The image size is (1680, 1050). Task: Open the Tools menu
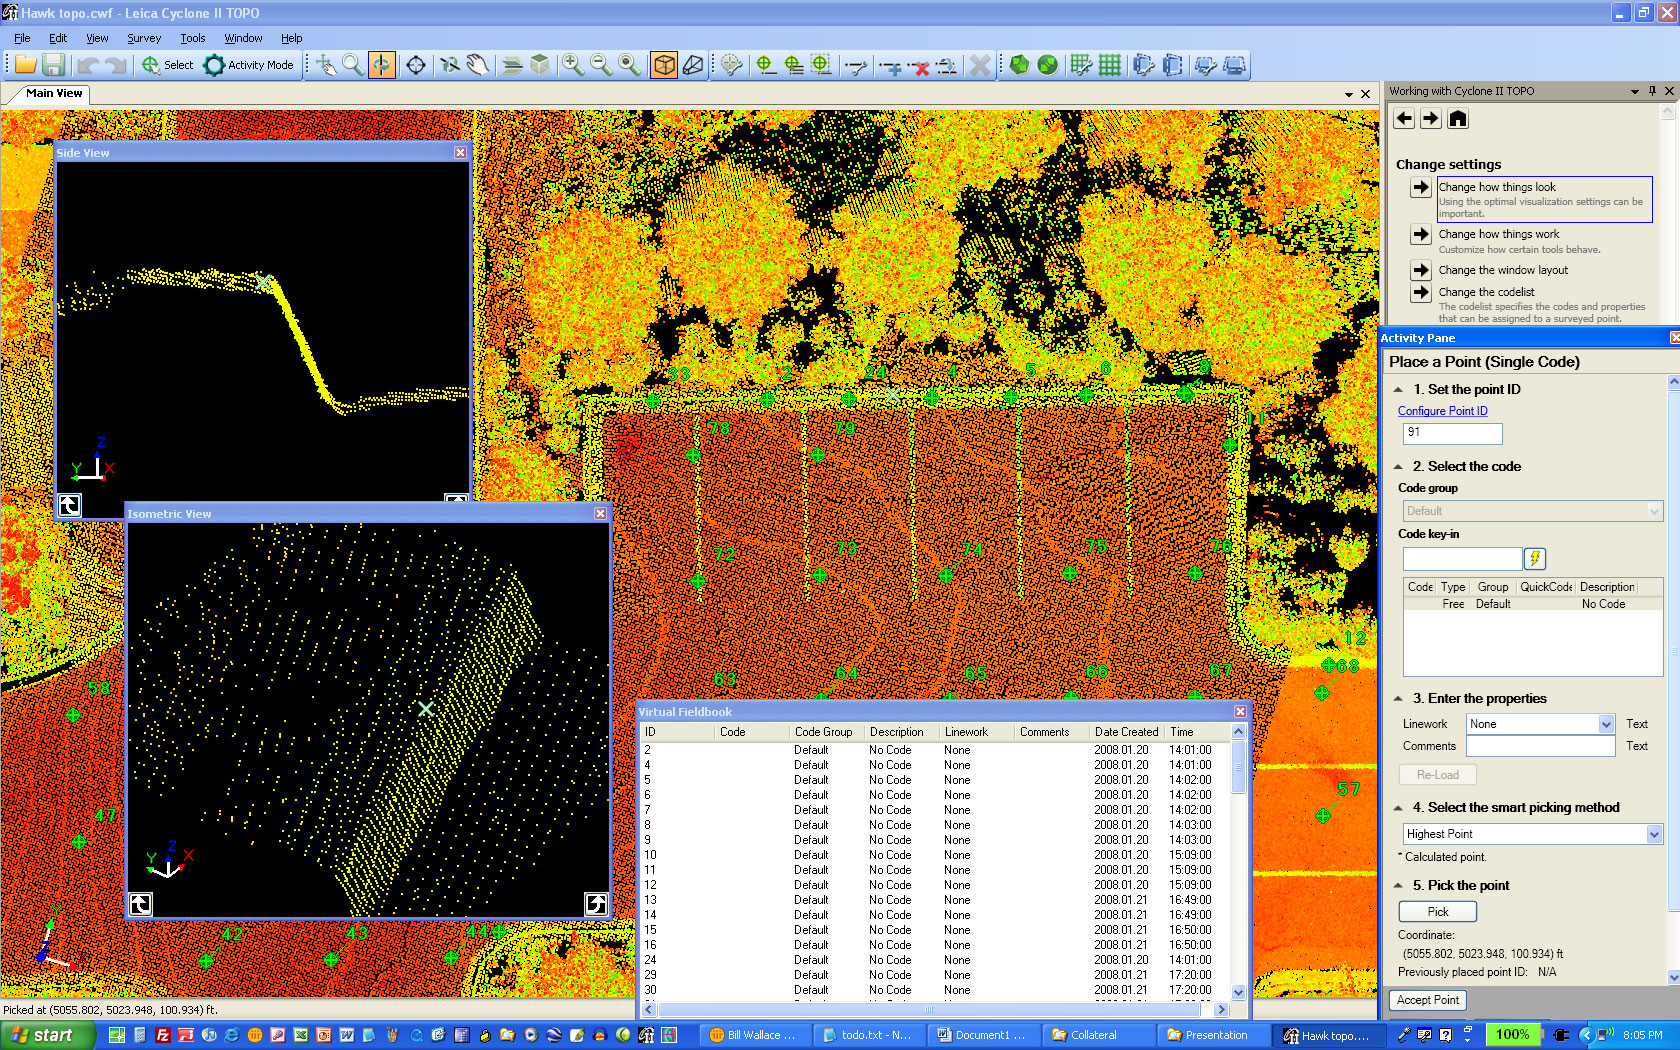coord(193,38)
